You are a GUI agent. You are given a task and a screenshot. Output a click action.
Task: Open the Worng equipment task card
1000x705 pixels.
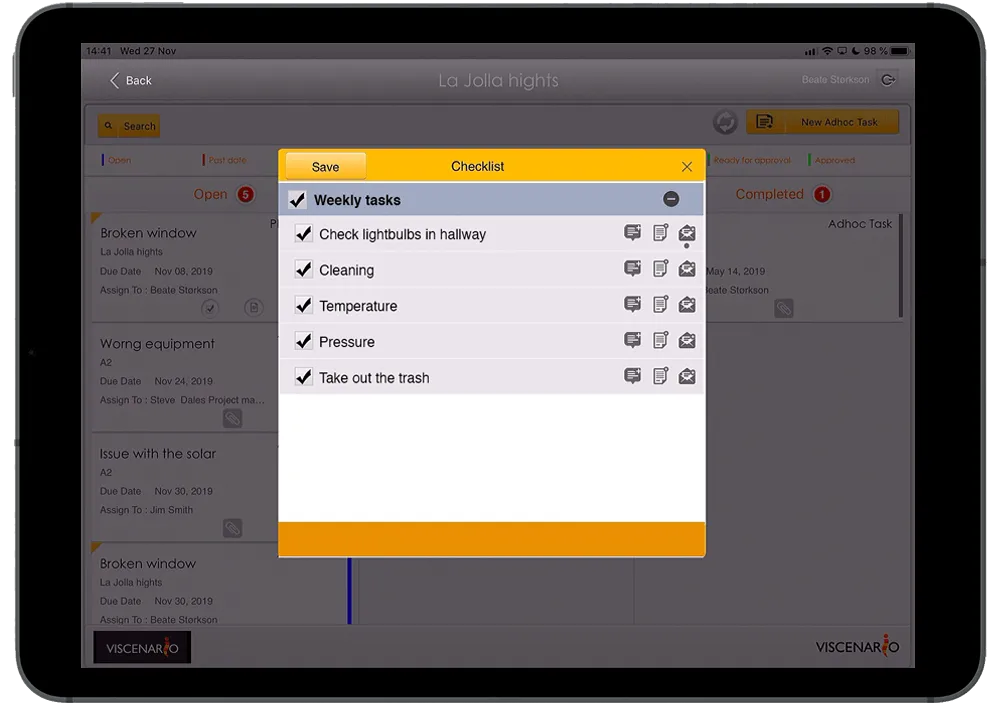pyautogui.click(x=185, y=378)
